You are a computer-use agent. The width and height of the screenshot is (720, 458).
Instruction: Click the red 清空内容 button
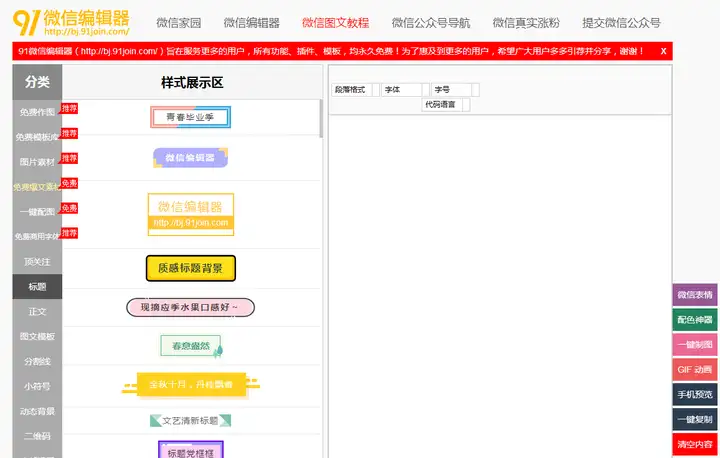(x=695, y=444)
